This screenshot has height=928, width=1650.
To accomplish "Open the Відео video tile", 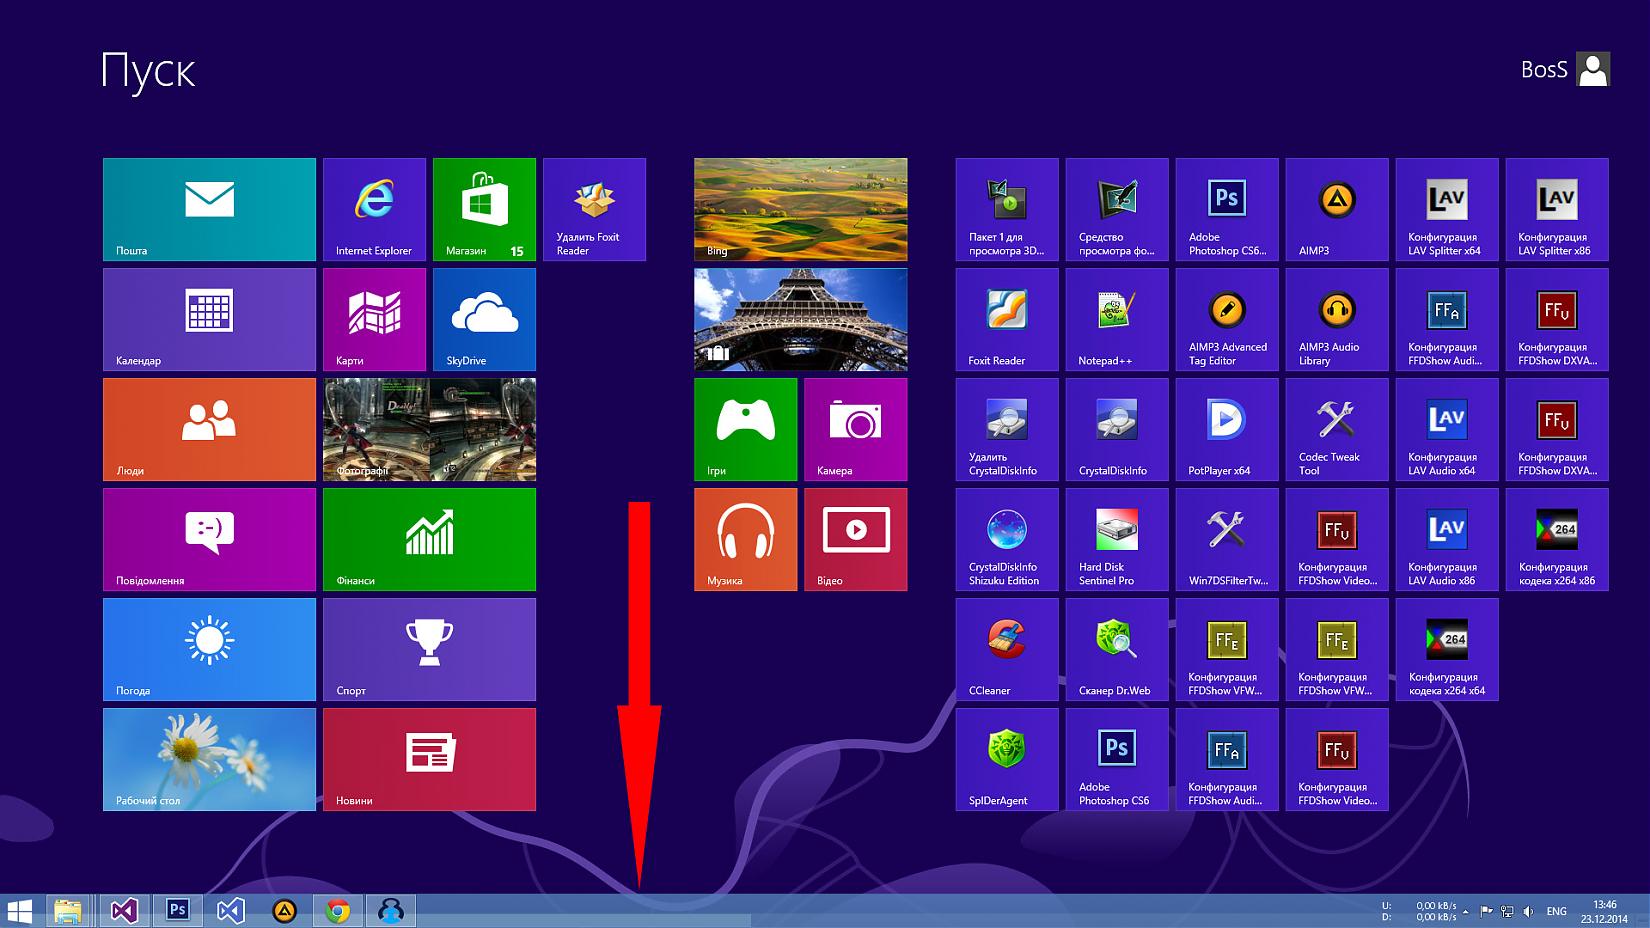I will (856, 539).
